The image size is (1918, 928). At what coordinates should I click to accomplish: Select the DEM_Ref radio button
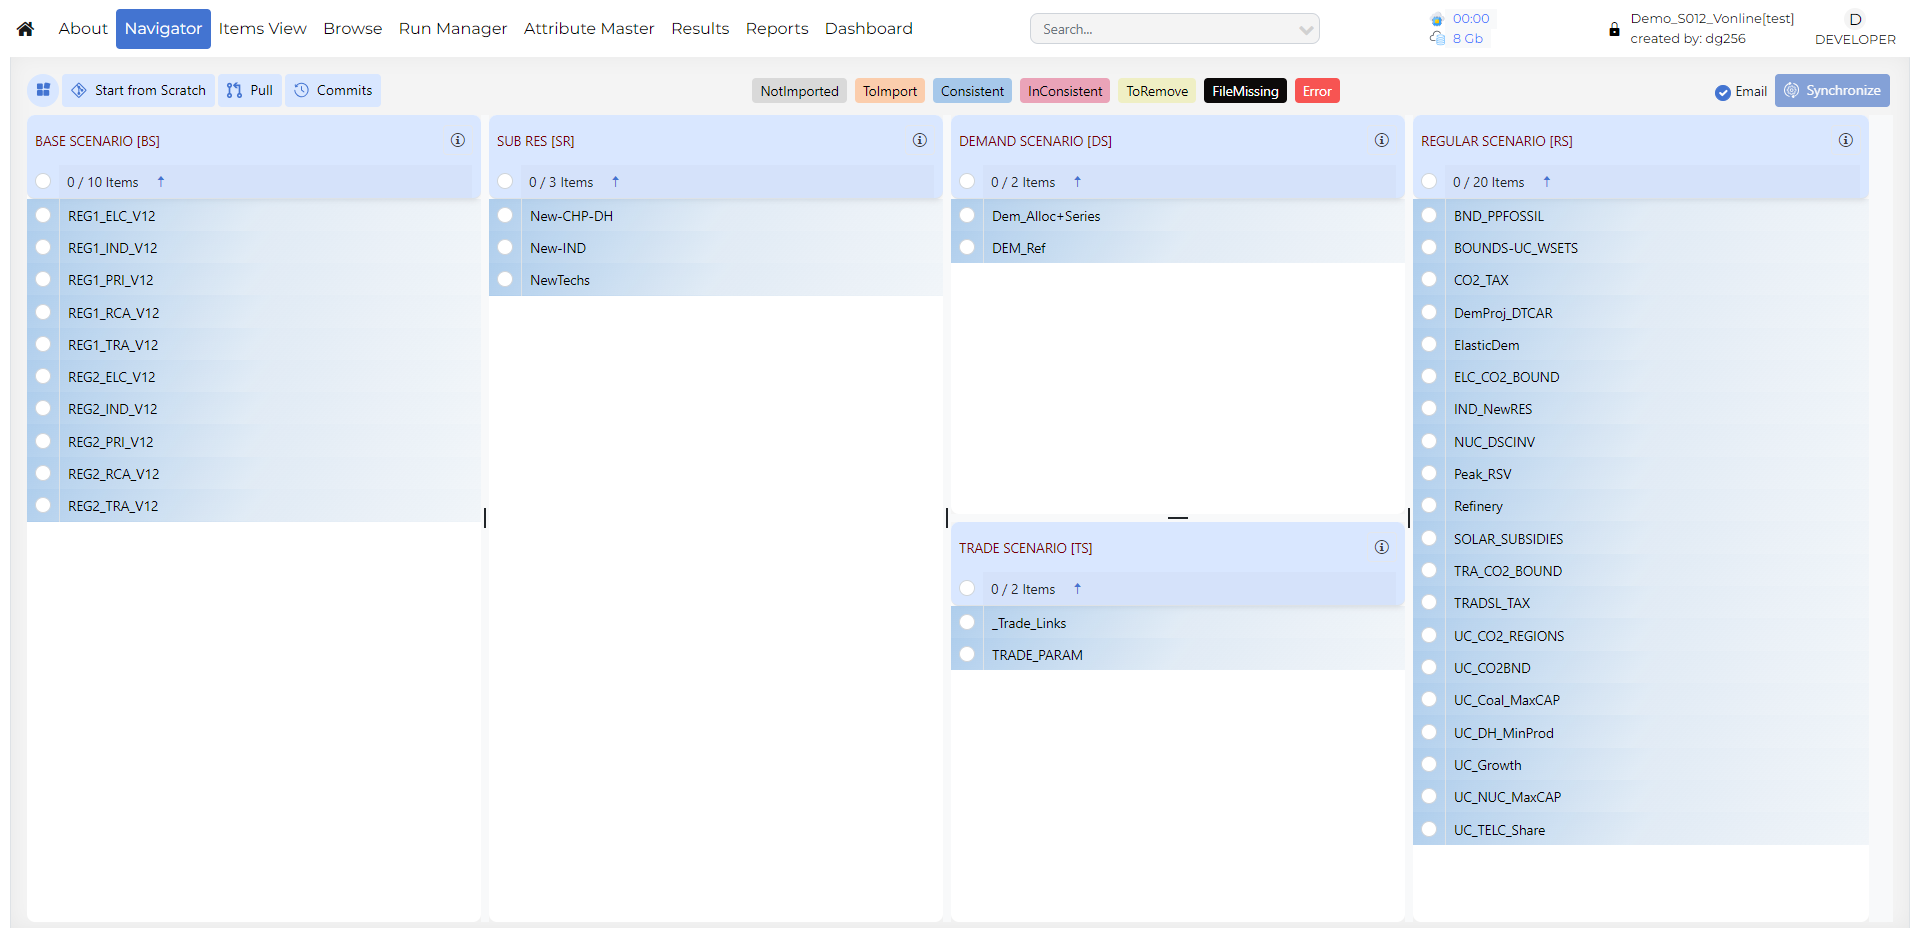point(967,247)
